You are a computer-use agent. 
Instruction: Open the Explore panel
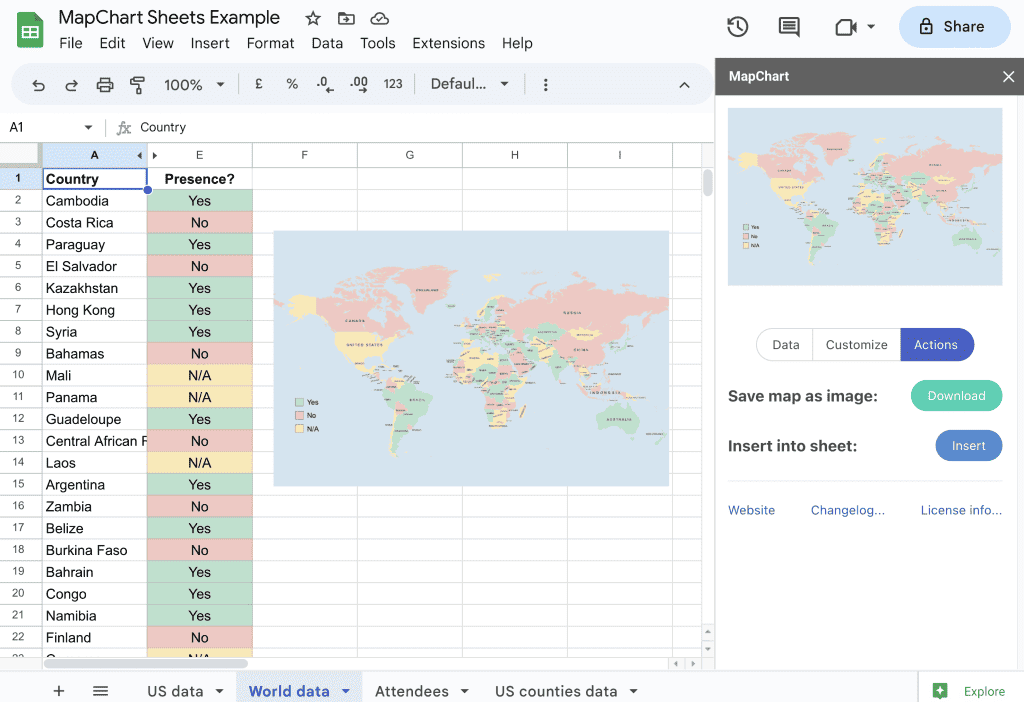(x=969, y=691)
